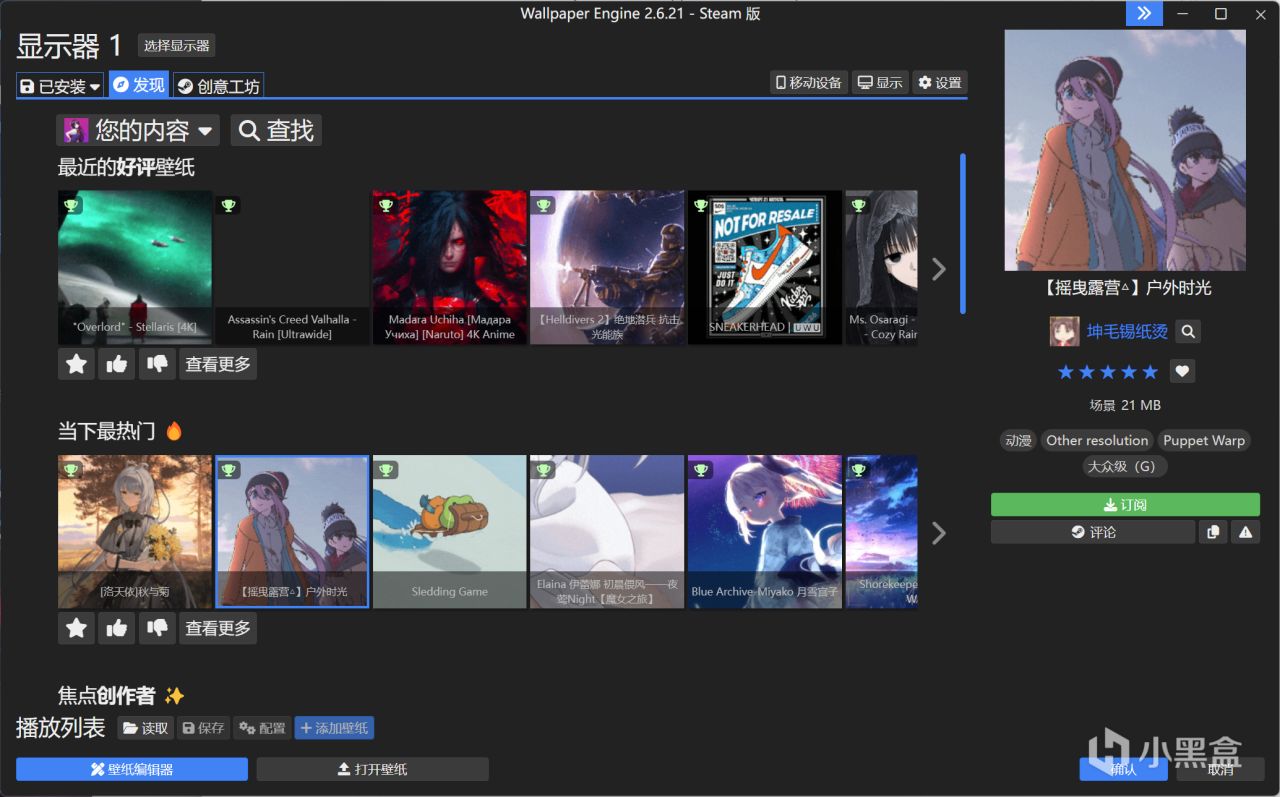Copy the wallpaper link icon next to 评论
The width and height of the screenshot is (1280, 797).
pos(1212,532)
